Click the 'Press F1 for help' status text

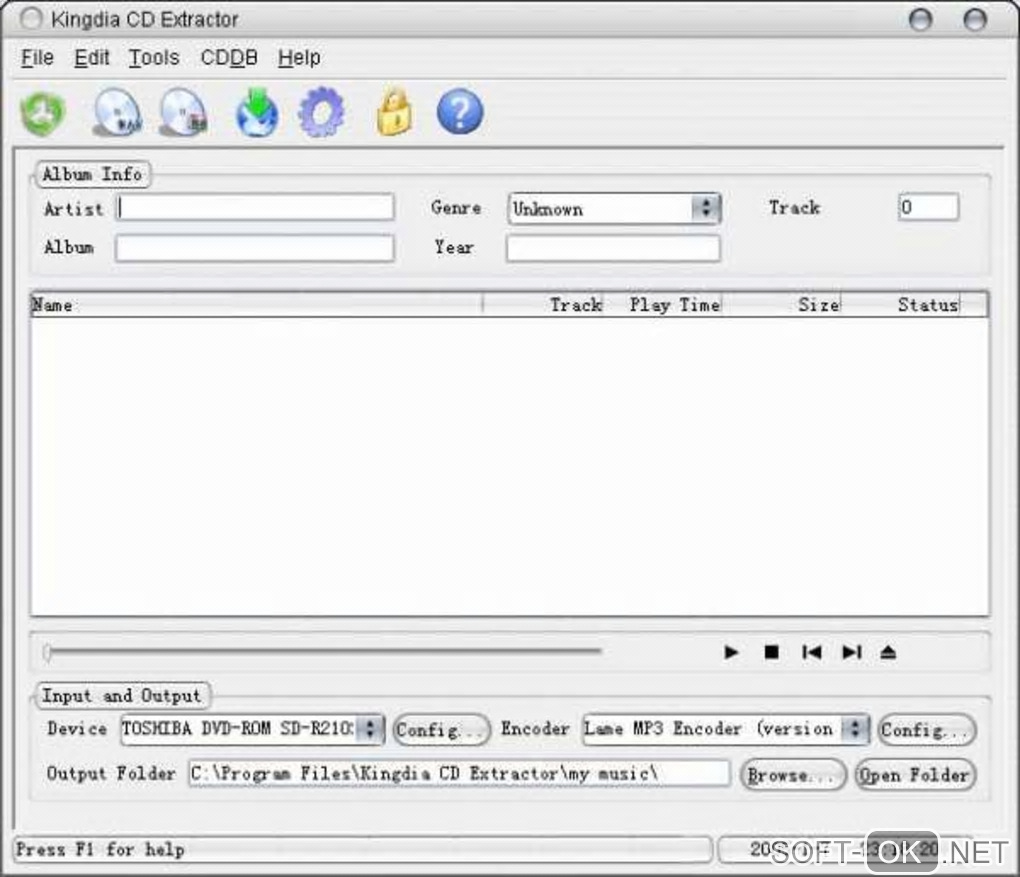pos(100,850)
